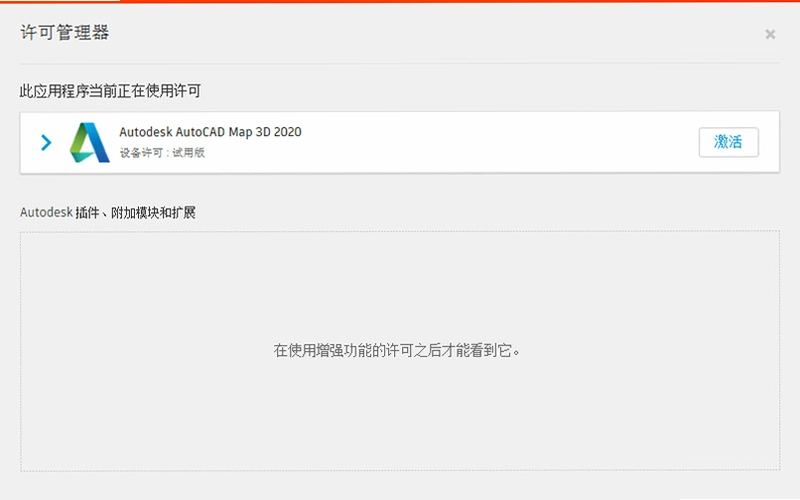Image resolution: width=800 pixels, height=500 pixels.
Task: Click the 此应用程序当前正在使用许可 heading
Action: (x=110, y=91)
